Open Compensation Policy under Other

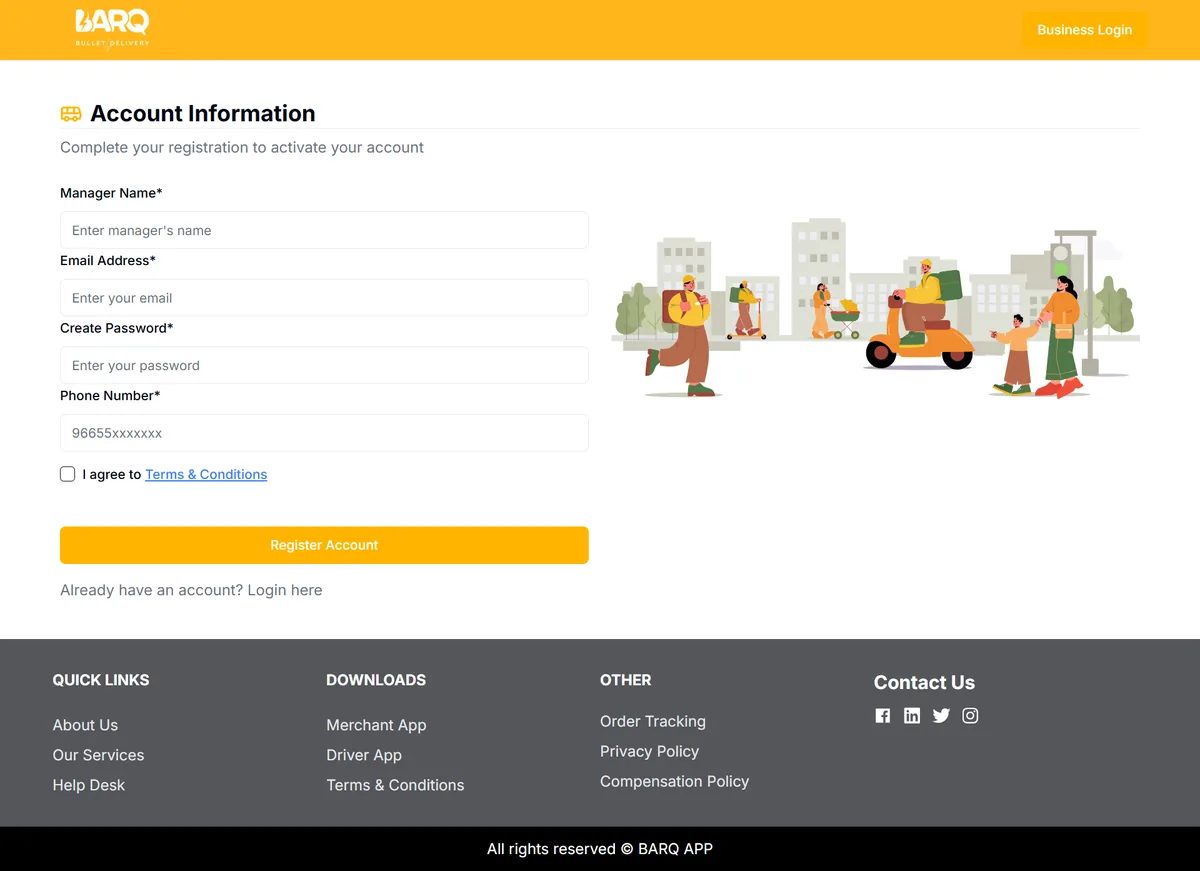point(674,781)
